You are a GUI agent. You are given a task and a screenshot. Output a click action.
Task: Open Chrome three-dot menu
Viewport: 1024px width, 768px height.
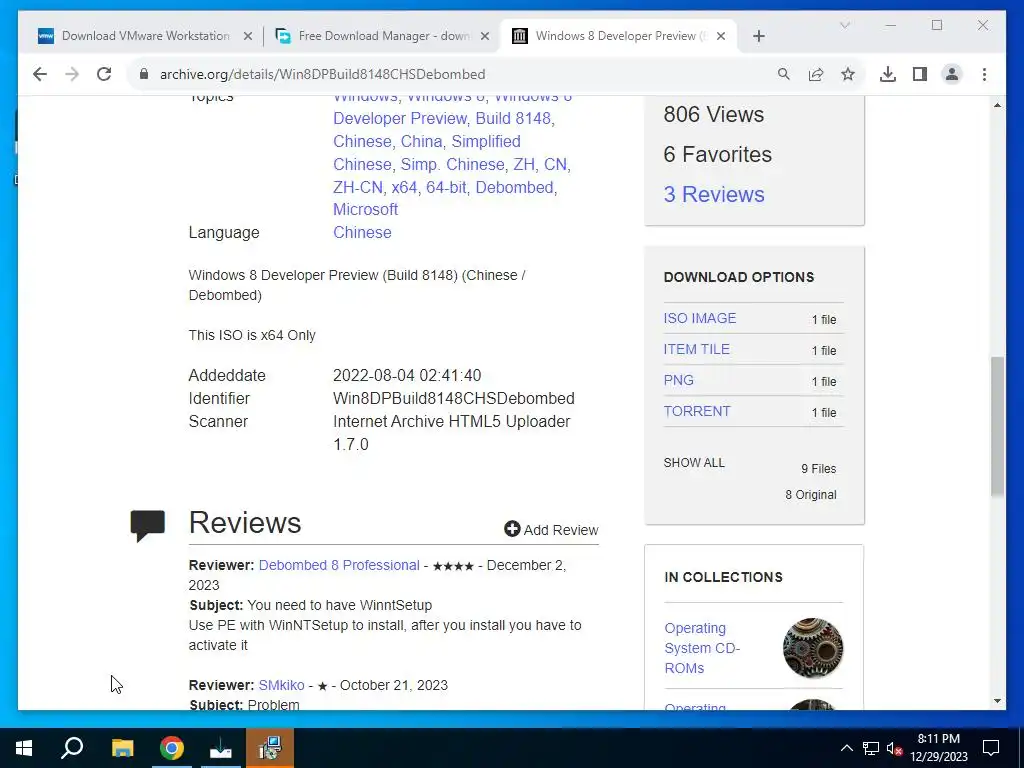click(x=984, y=74)
